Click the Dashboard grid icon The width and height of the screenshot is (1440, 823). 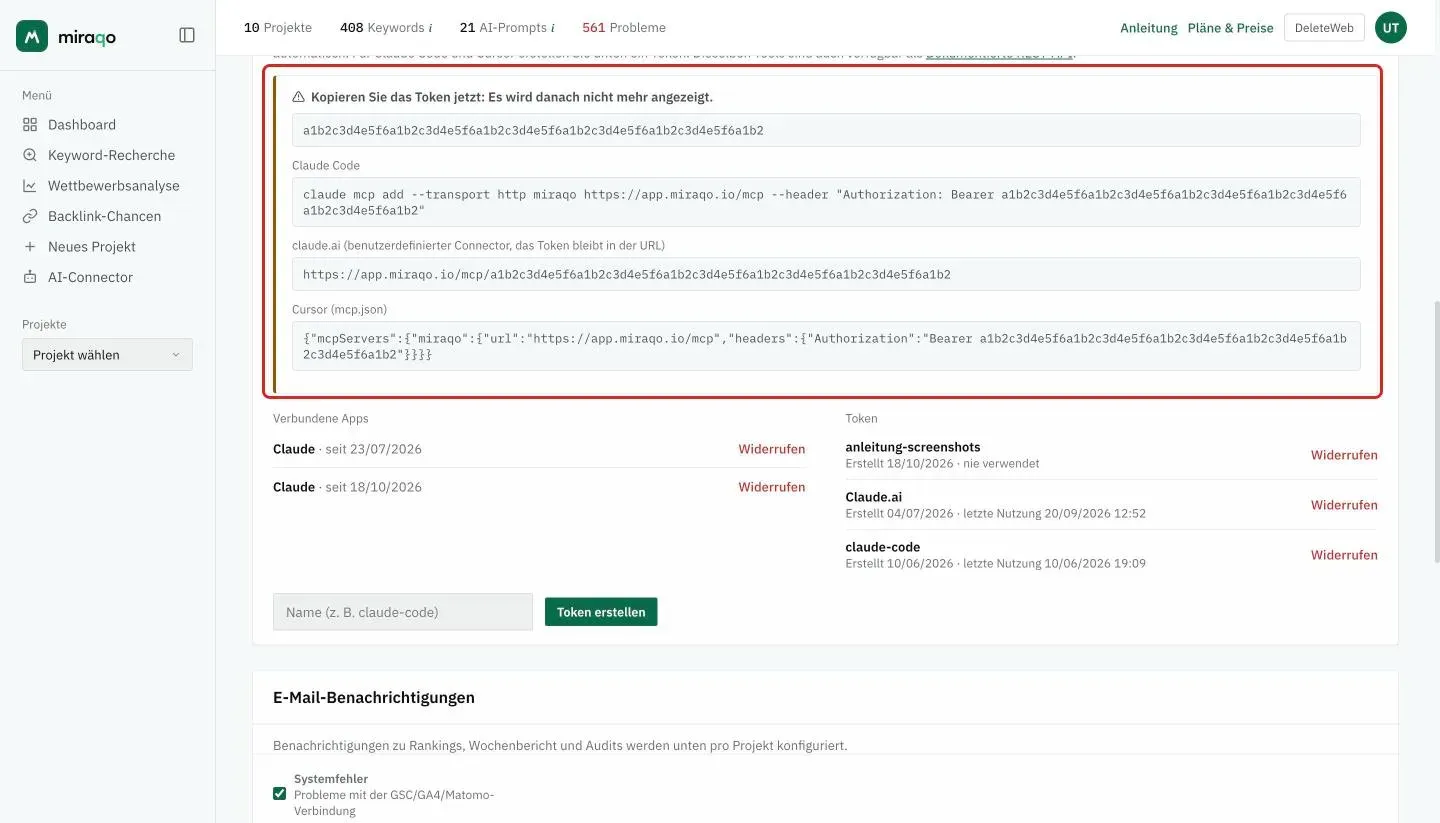click(30, 125)
